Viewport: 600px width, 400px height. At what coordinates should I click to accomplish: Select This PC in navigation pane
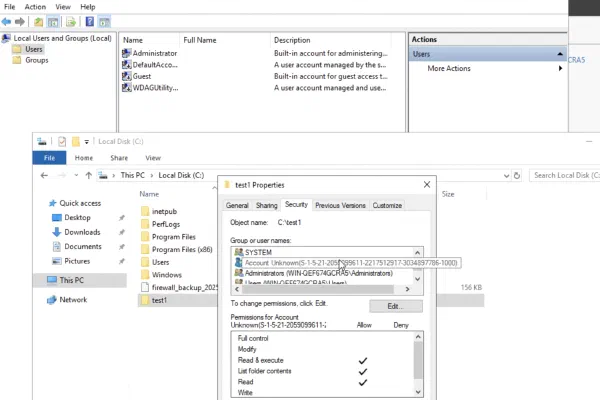(x=80, y=280)
